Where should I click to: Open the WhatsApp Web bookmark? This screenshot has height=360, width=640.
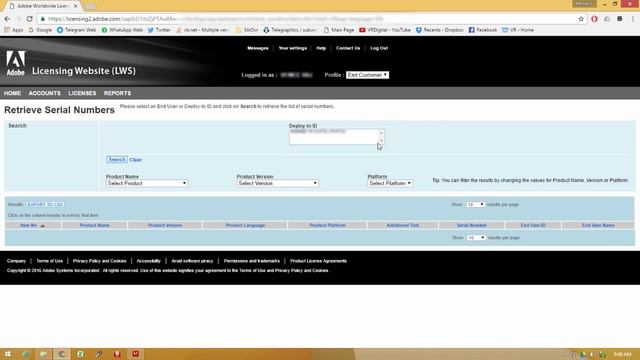[x=122, y=30]
